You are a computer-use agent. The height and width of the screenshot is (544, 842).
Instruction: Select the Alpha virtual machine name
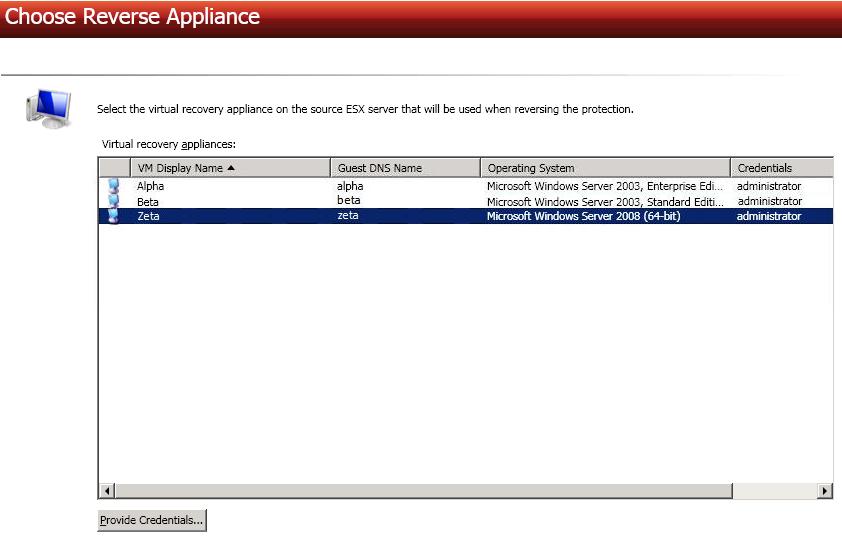click(x=151, y=186)
